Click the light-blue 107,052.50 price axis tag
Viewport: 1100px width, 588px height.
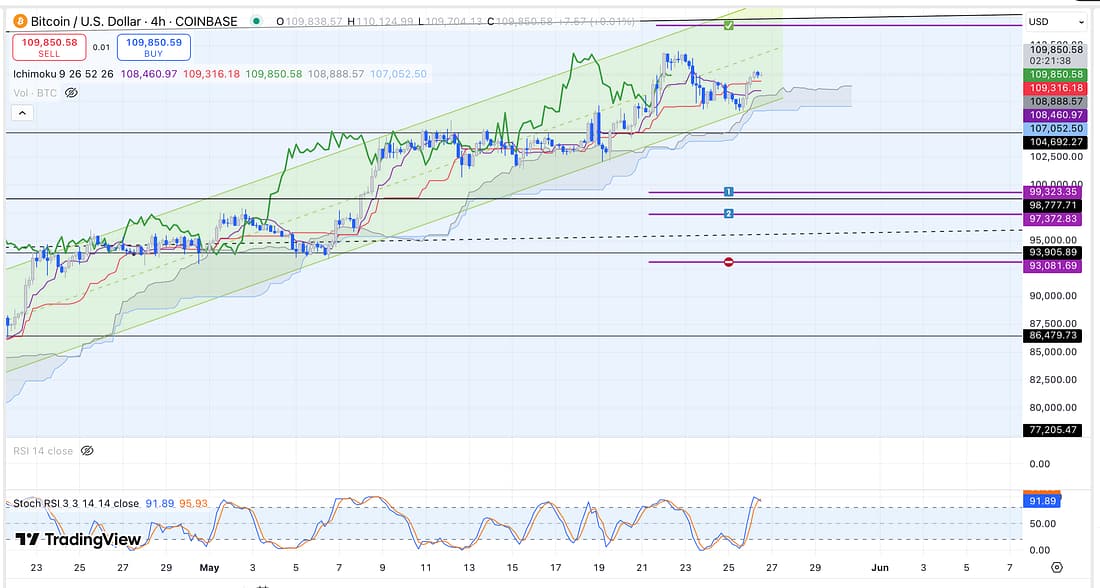tap(1057, 128)
